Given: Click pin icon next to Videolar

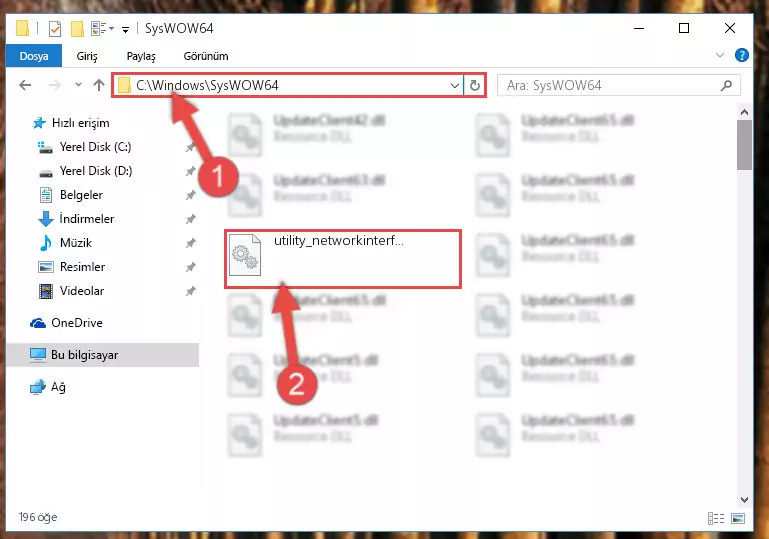Looking at the screenshot, I should point(190,291).
